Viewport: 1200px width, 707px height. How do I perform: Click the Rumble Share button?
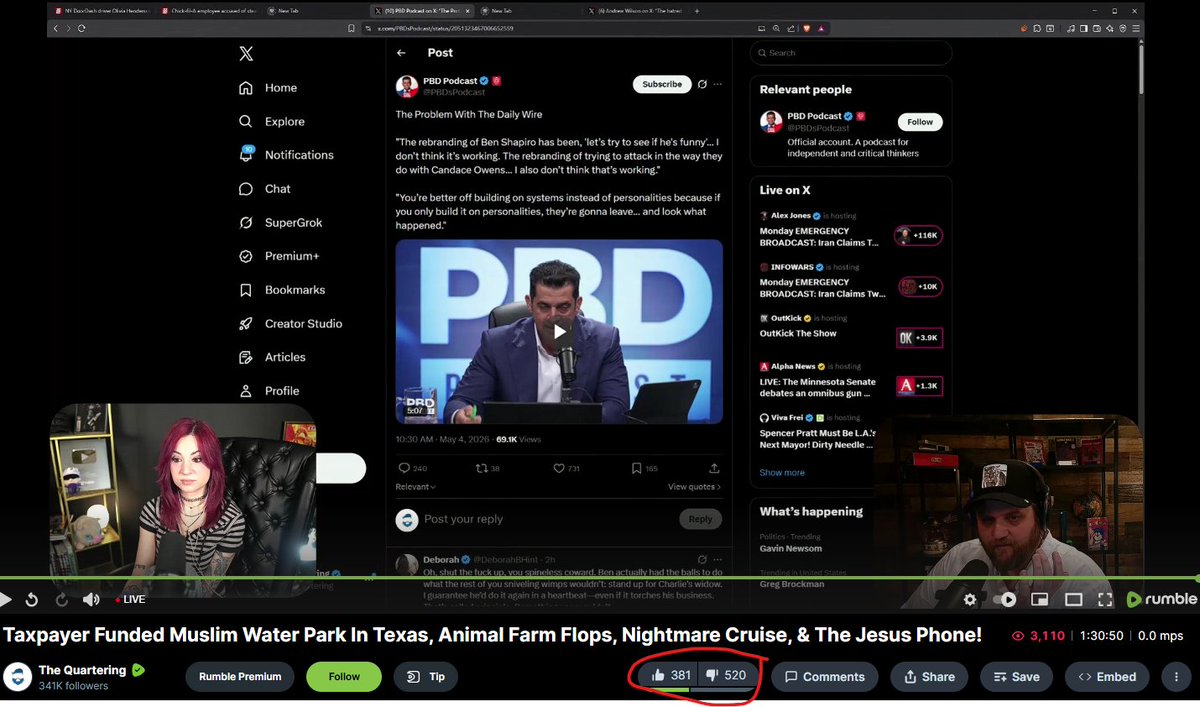tap(929, 677)
